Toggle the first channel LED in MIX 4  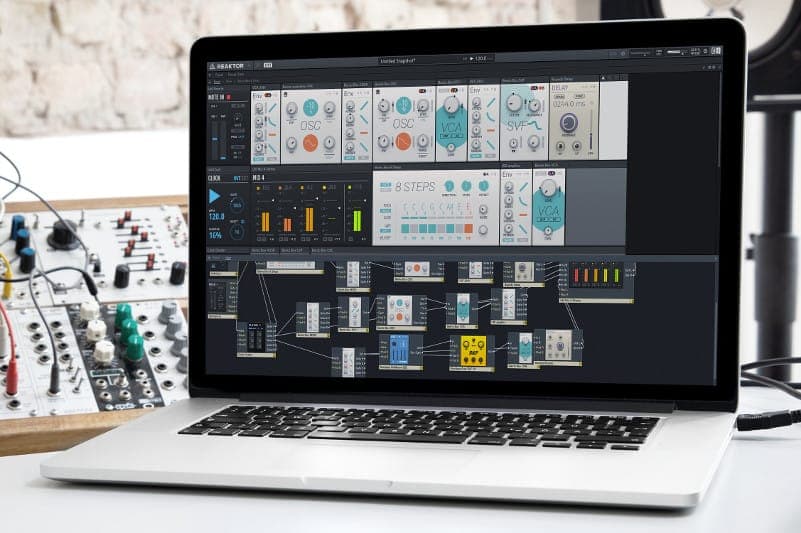[258, 188]
